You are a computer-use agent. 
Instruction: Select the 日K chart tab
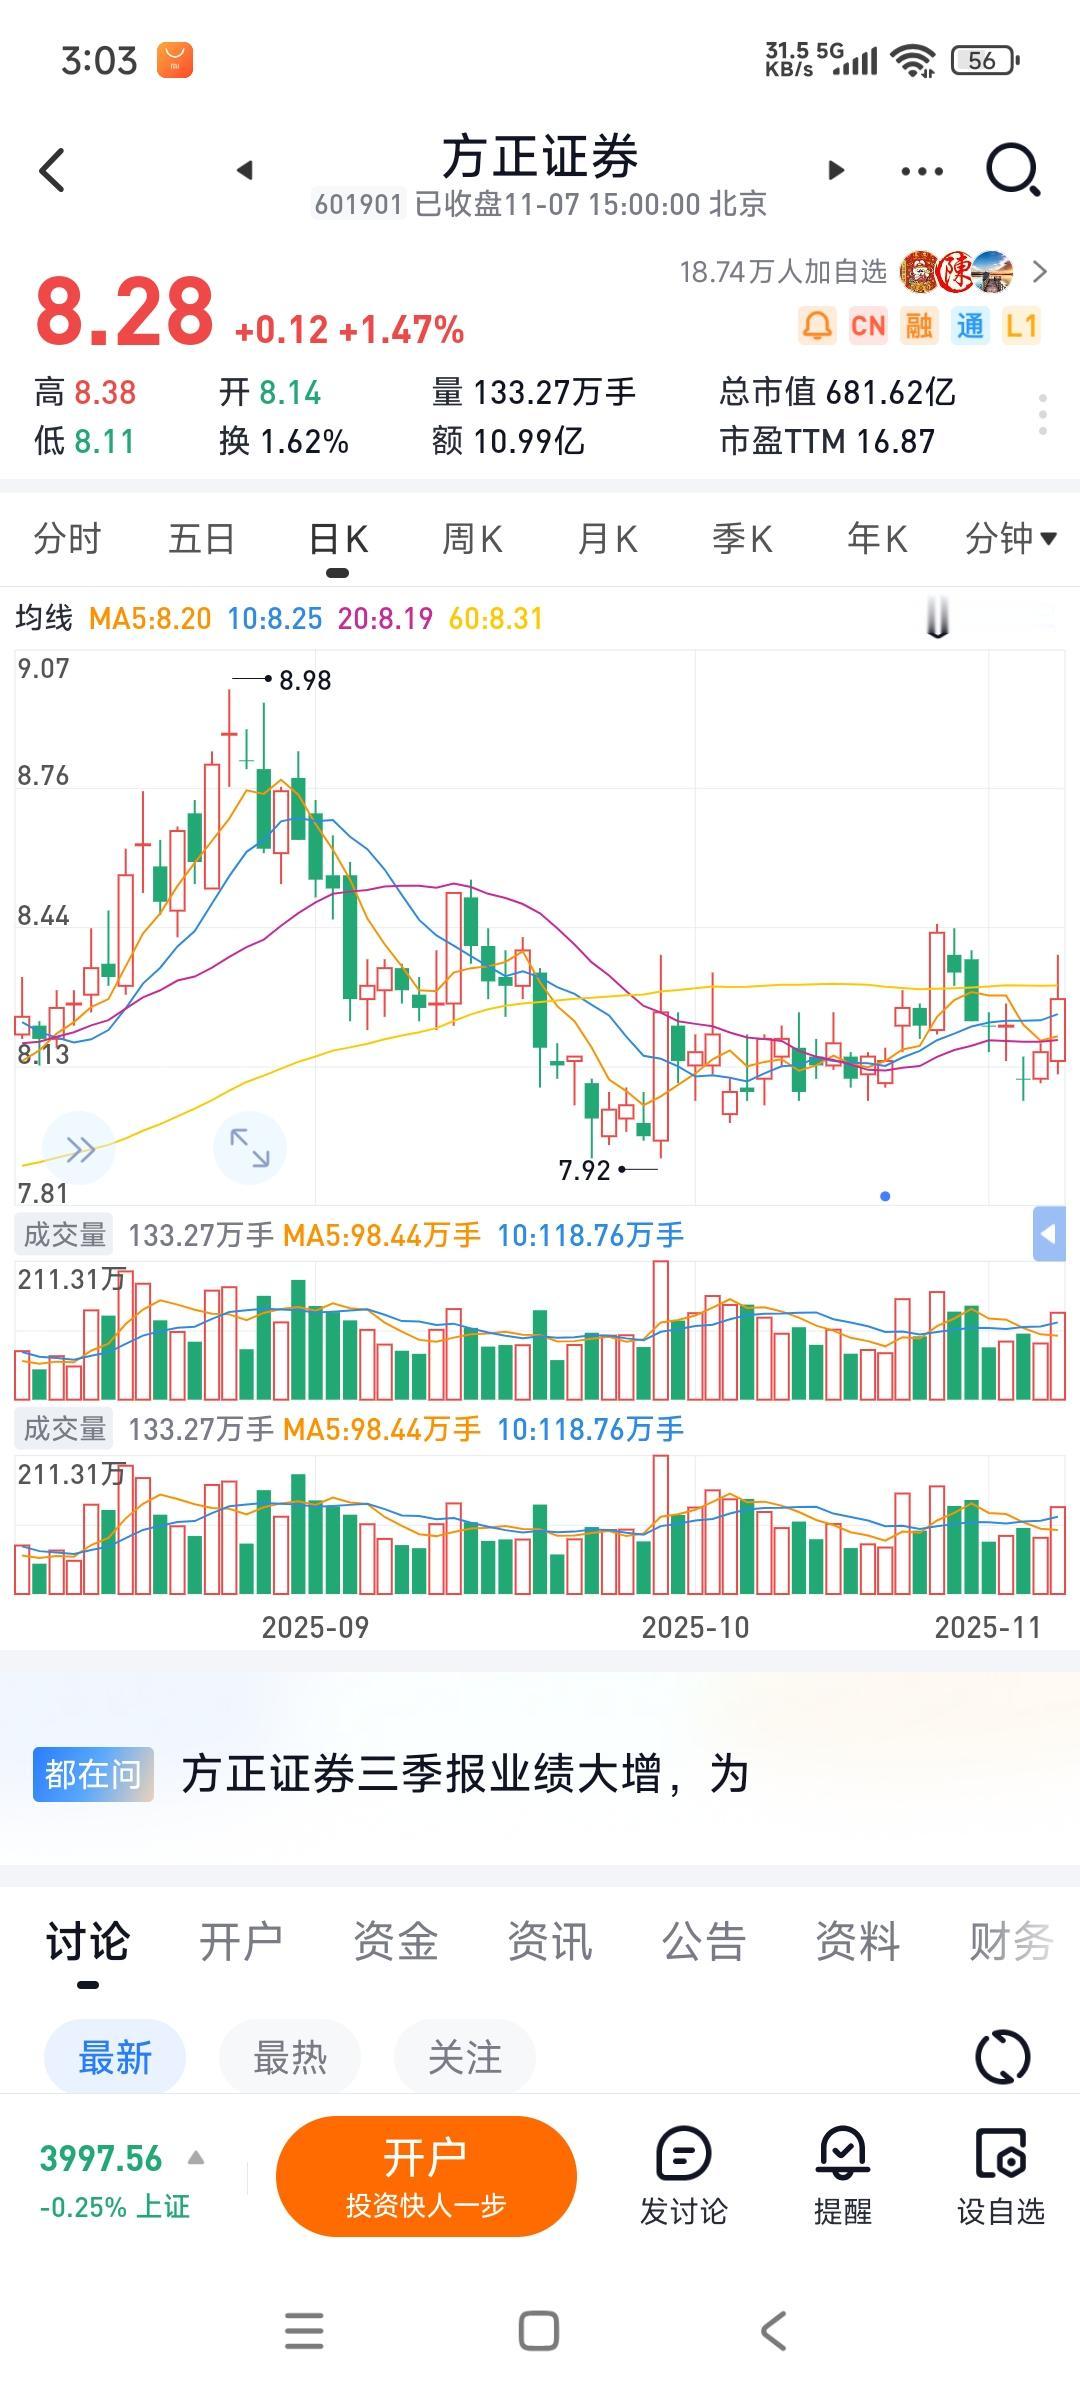coord(338,539)
